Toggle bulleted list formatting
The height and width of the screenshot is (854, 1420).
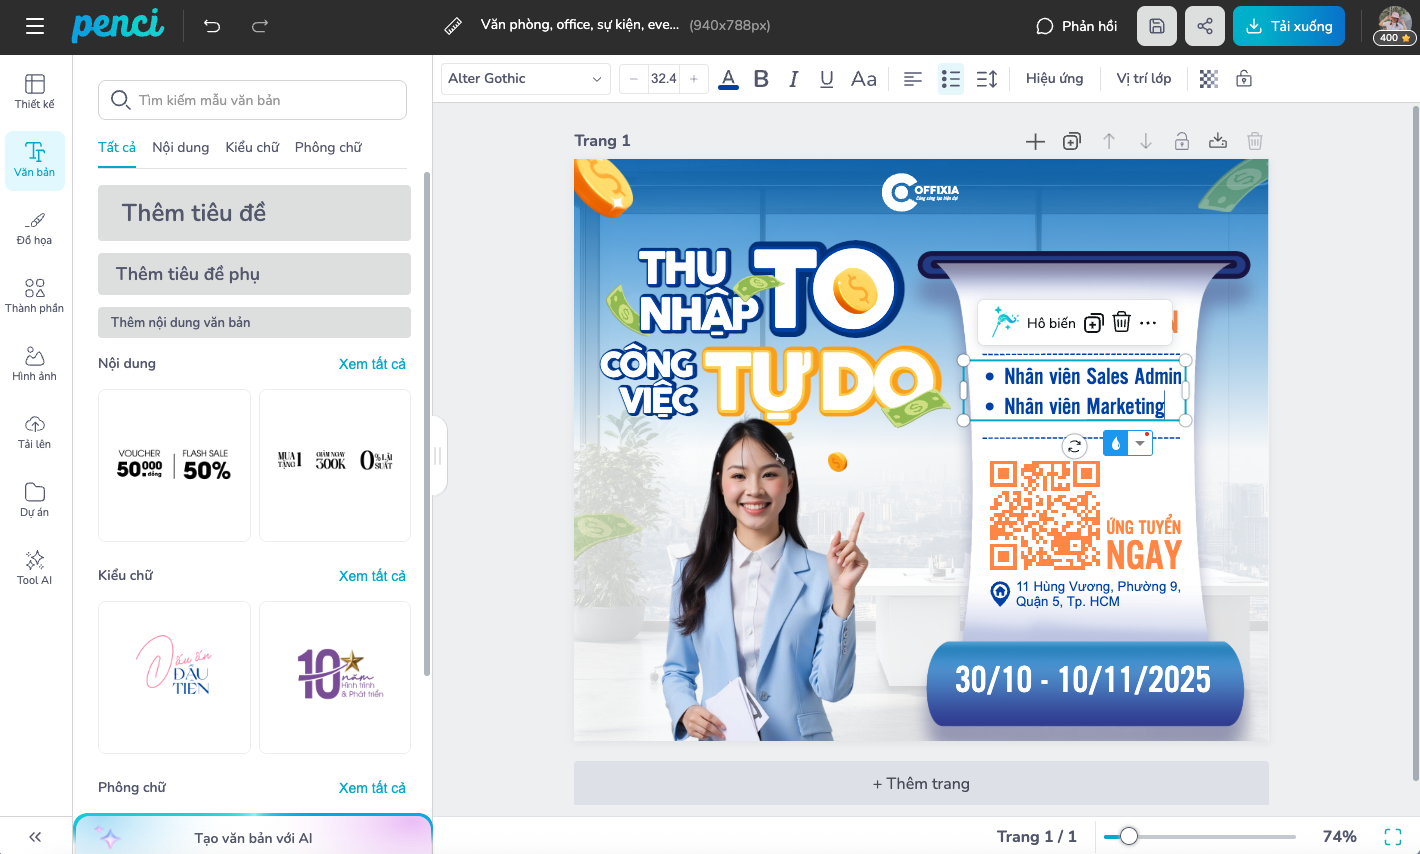point(950,79)
